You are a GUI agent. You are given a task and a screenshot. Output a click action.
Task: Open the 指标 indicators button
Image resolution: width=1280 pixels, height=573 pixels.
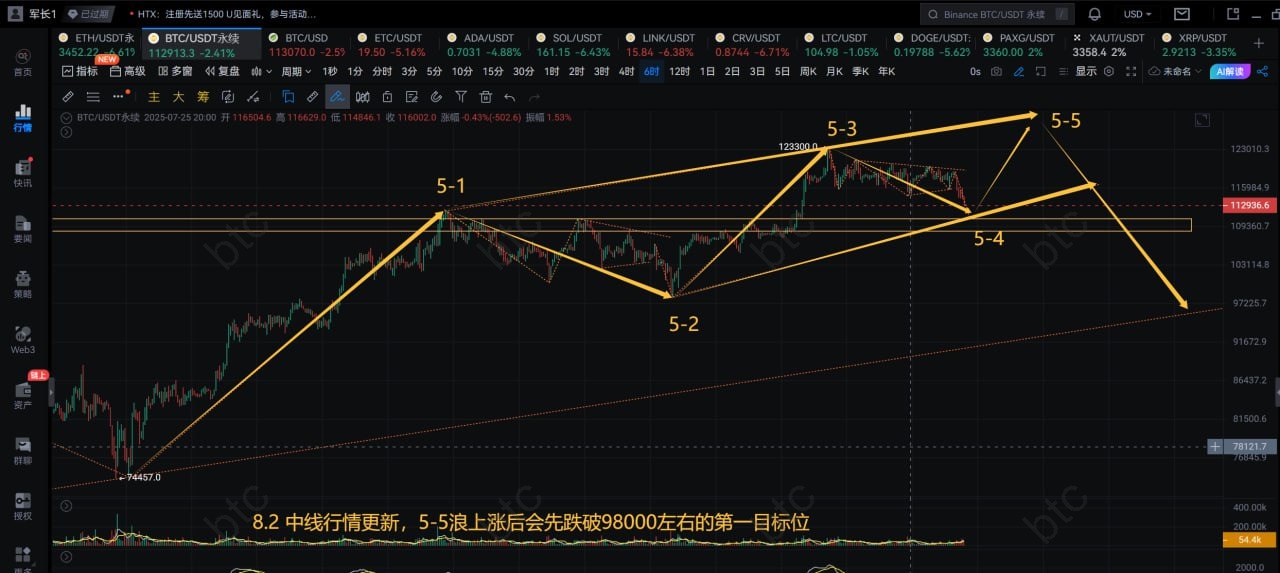tap(80, 72)
